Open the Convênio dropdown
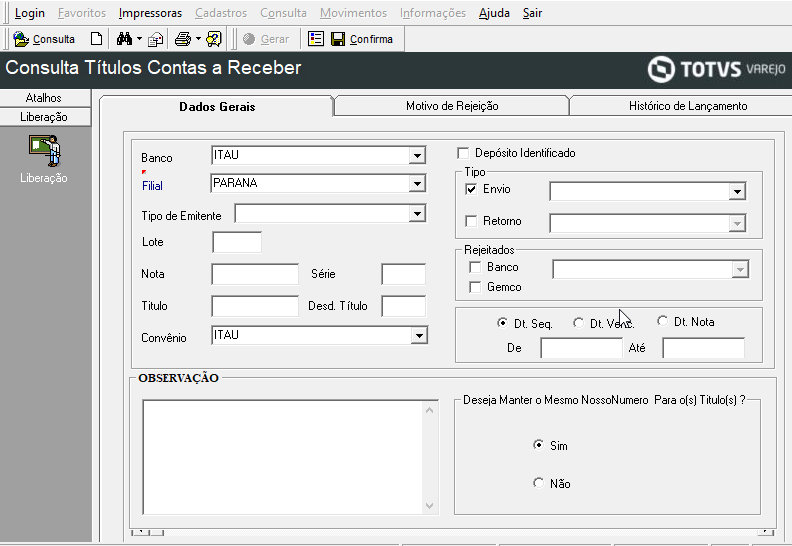792x546 pixels. (419, 335)
